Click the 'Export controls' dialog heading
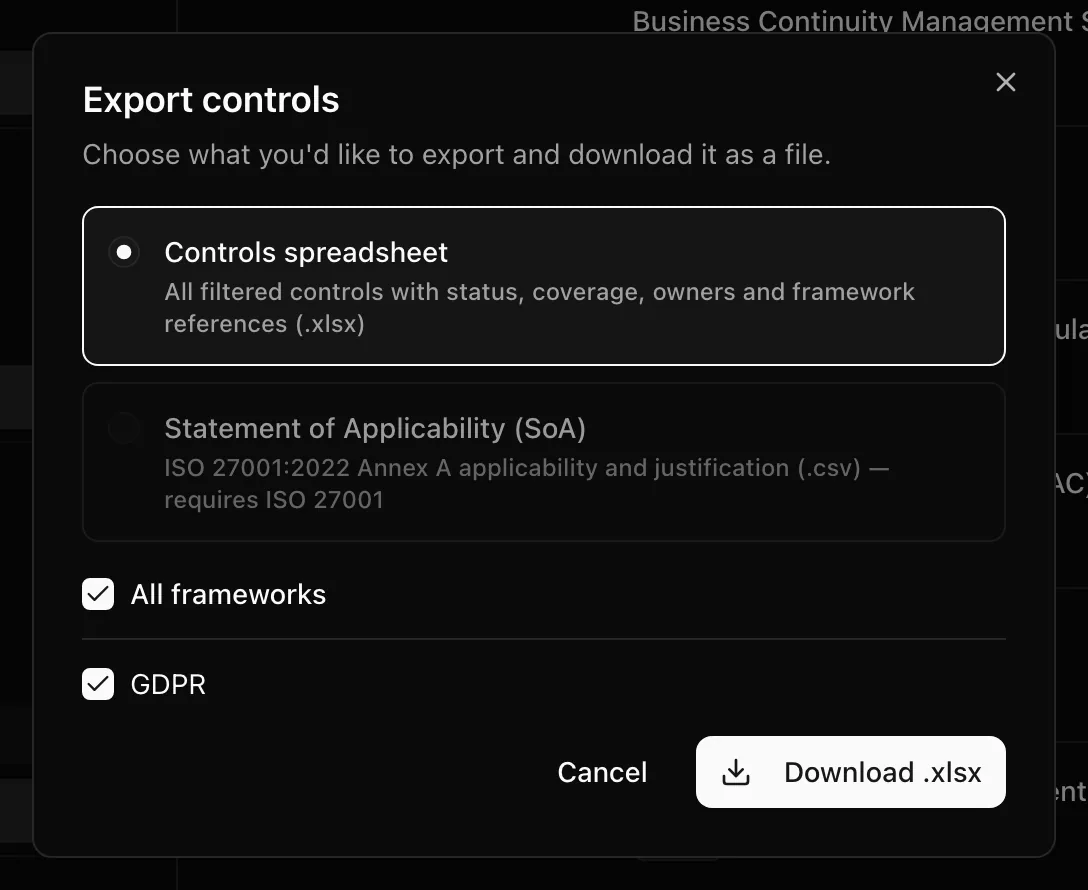The image size is (1088, 890). [x=211, y=100]
